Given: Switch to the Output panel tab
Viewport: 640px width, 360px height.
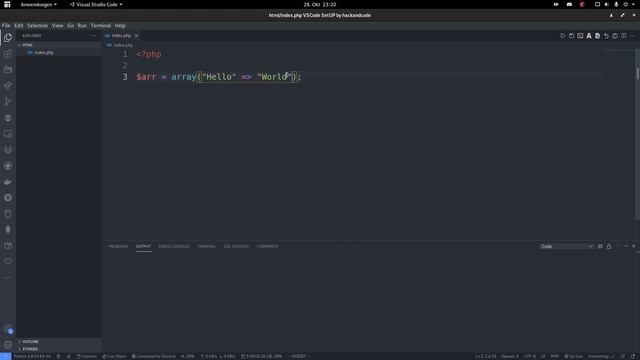Looking at the screenshot, I should coord(143,247).
